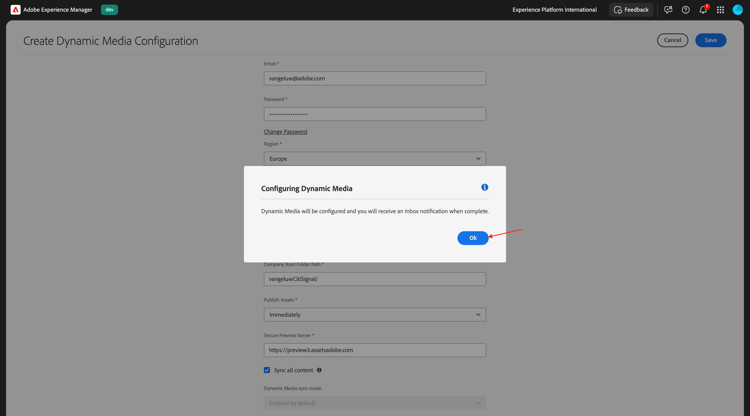Open the notifications bell icon
The height and width of the screenshot is (416, 750).
coord(703,10)
